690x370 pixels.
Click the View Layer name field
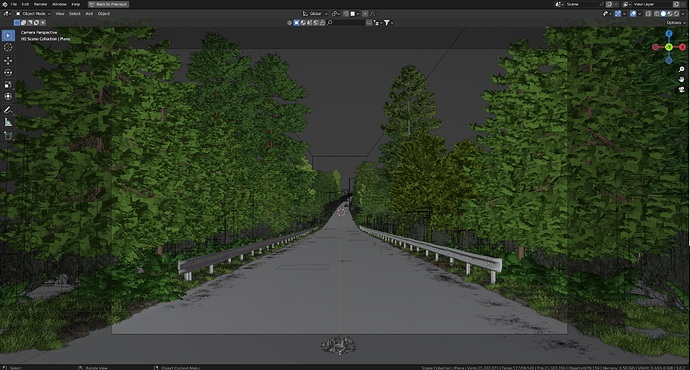(651, 4)
